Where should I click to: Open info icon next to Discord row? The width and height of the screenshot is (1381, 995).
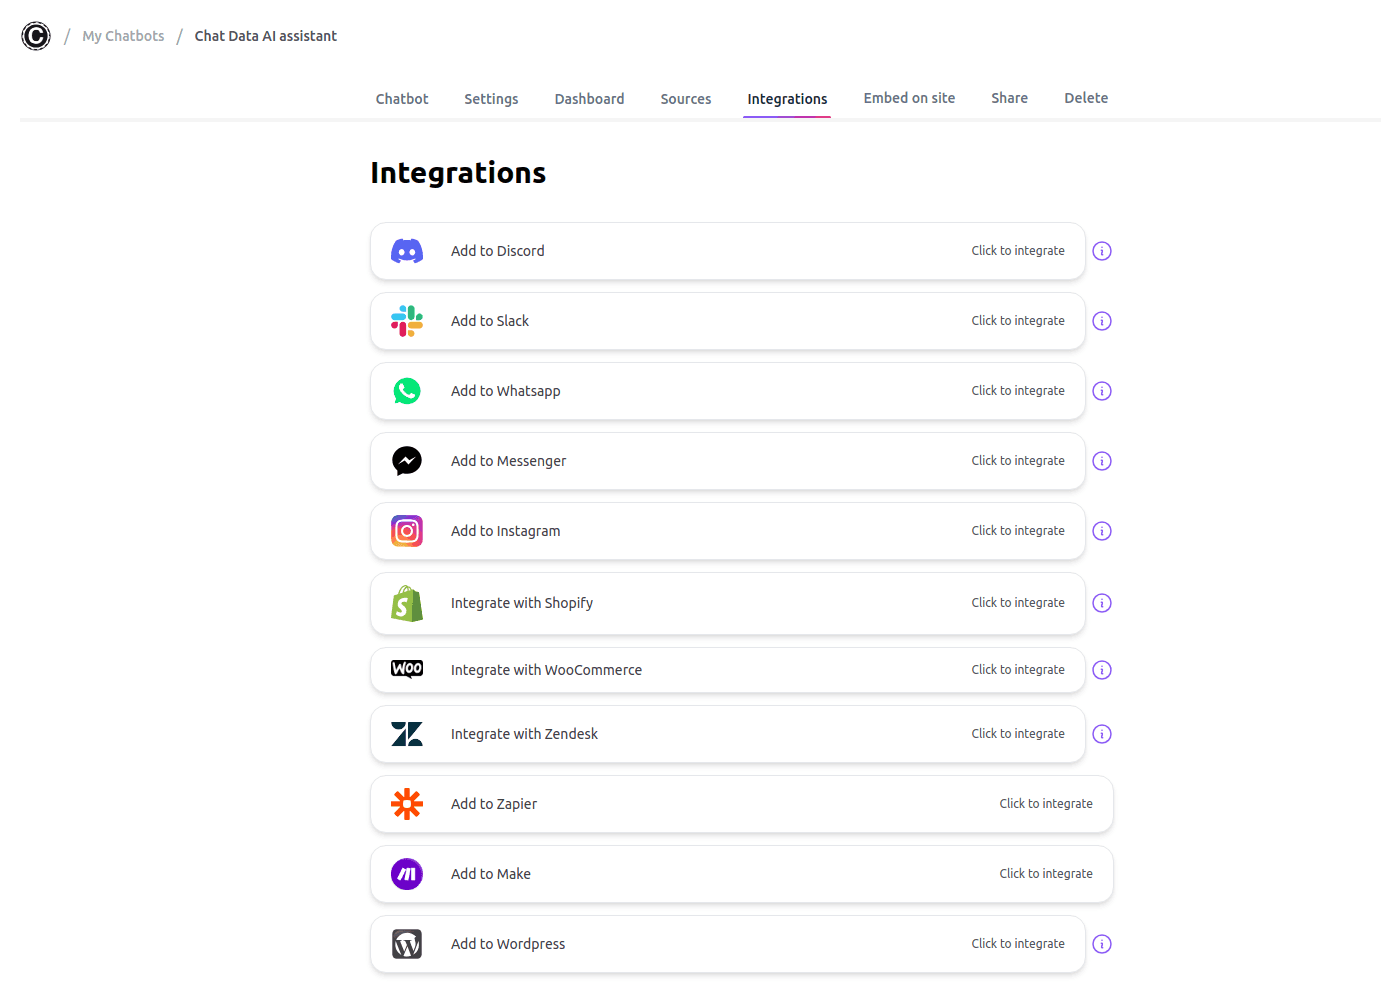coord(1102,251)
